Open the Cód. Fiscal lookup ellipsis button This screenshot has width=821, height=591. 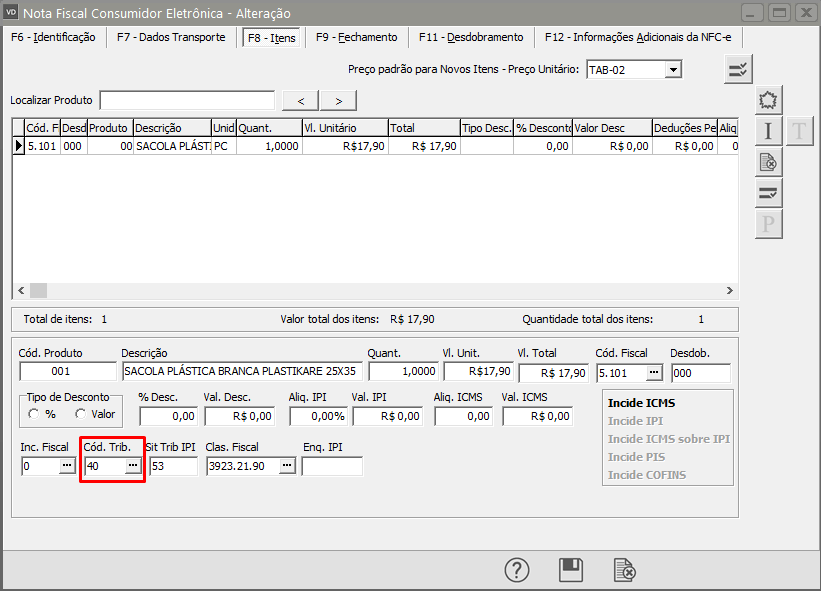coord(654,372)
